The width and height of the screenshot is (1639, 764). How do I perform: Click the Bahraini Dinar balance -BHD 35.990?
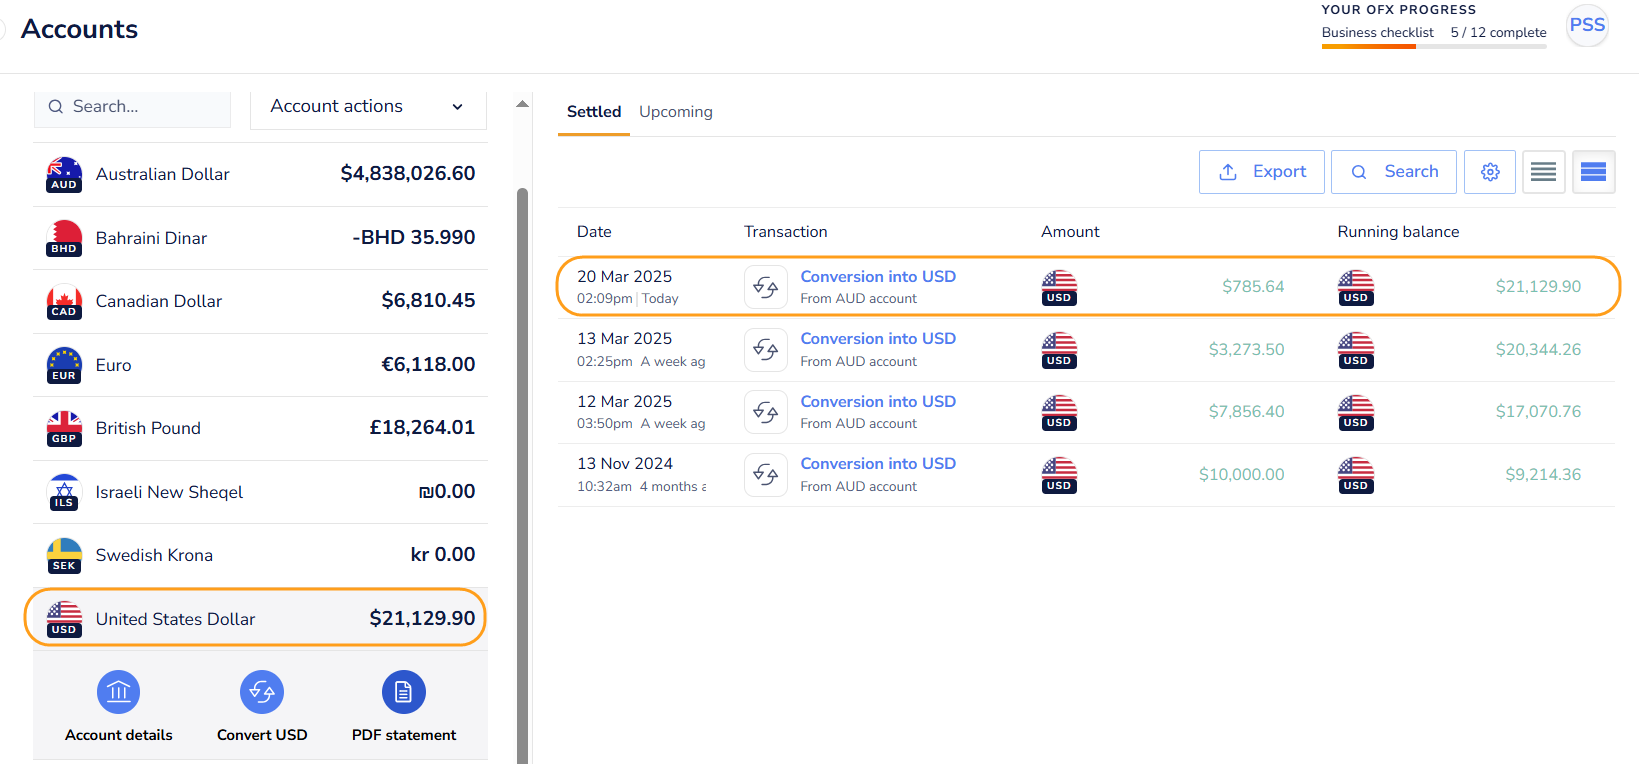point(414,238)
